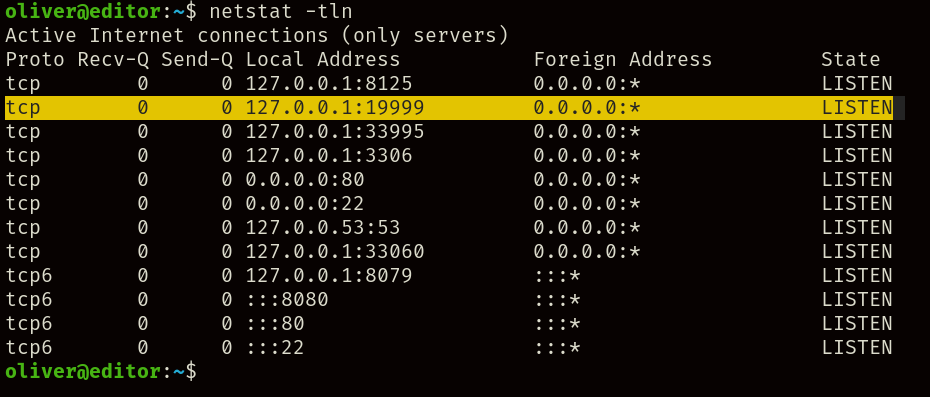
Task: Click the 'Foreign Address' column header
Action: coord(622,59)
